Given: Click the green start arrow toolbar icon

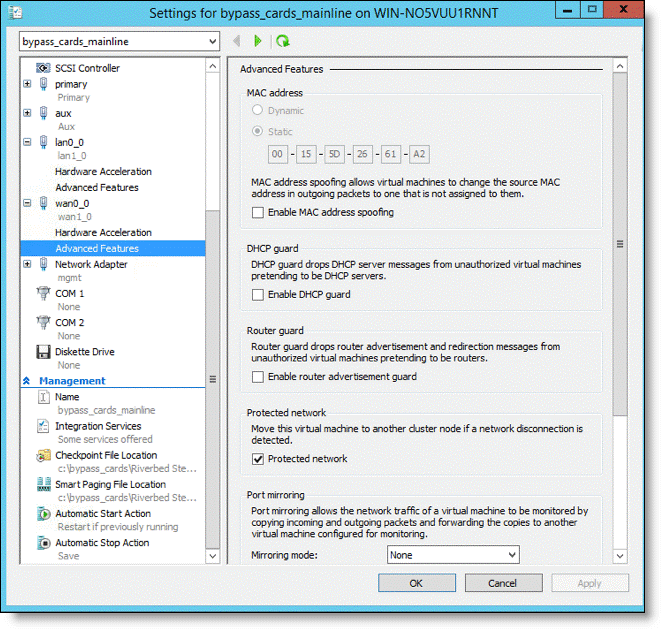Looking at the screenshot, I should click(x=258, y=41).
